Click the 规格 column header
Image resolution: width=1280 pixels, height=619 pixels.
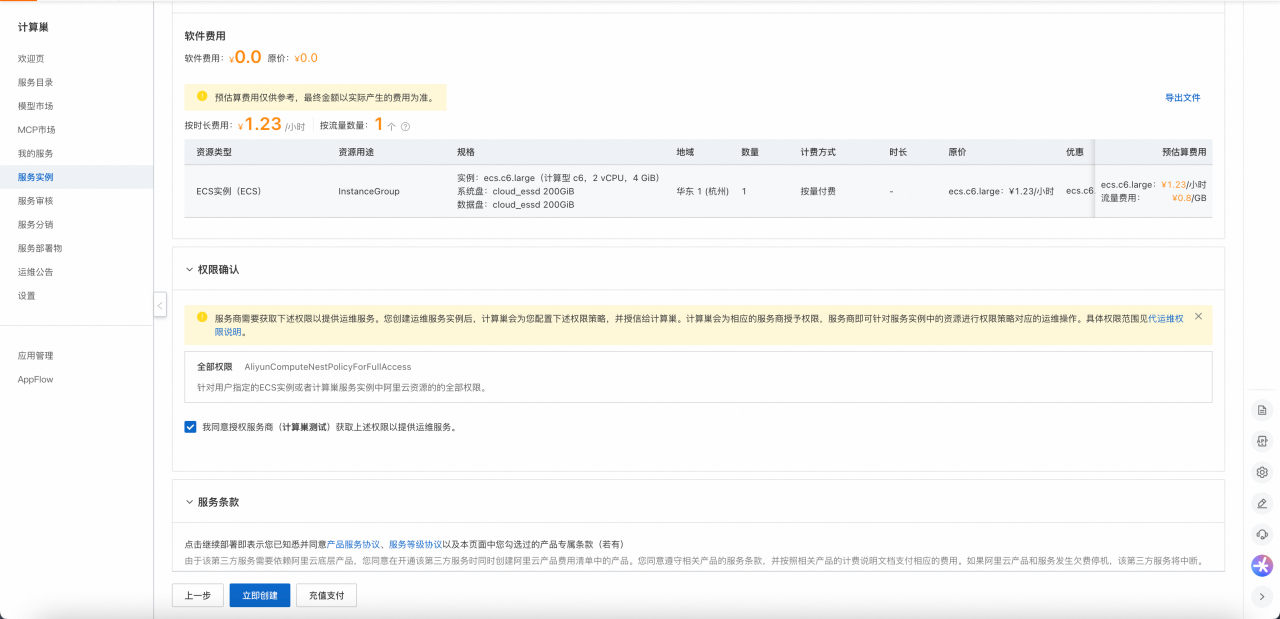coord(466,152)
